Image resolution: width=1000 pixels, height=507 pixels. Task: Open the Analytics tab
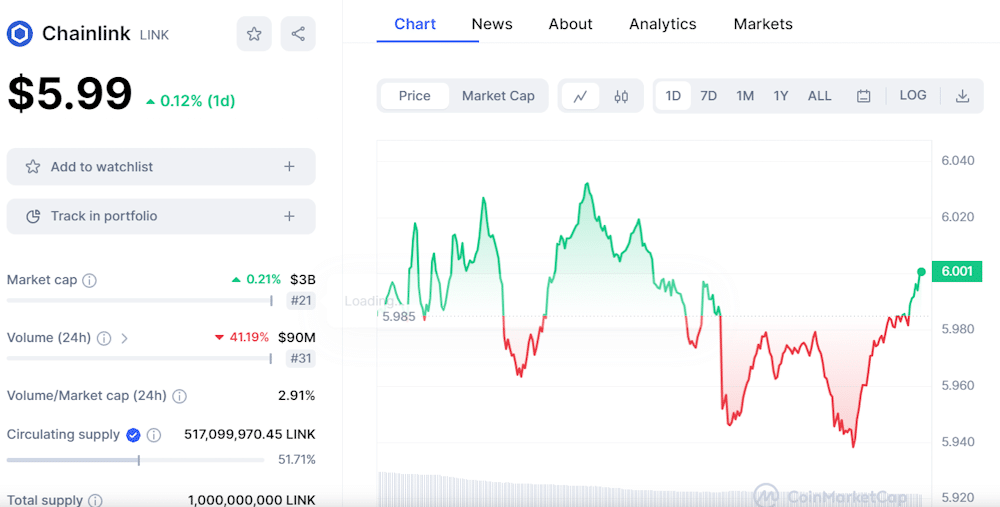663,24
